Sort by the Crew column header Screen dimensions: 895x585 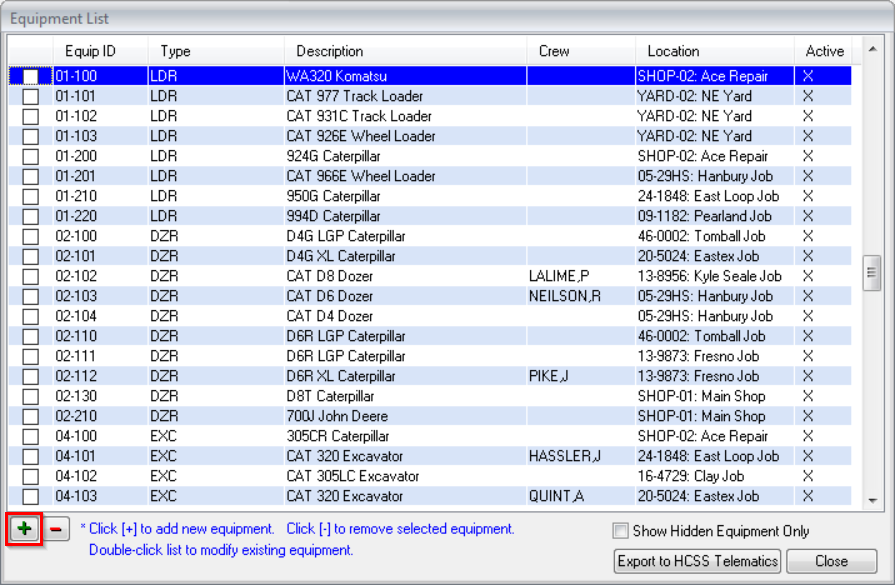click(x=554, y=51)
